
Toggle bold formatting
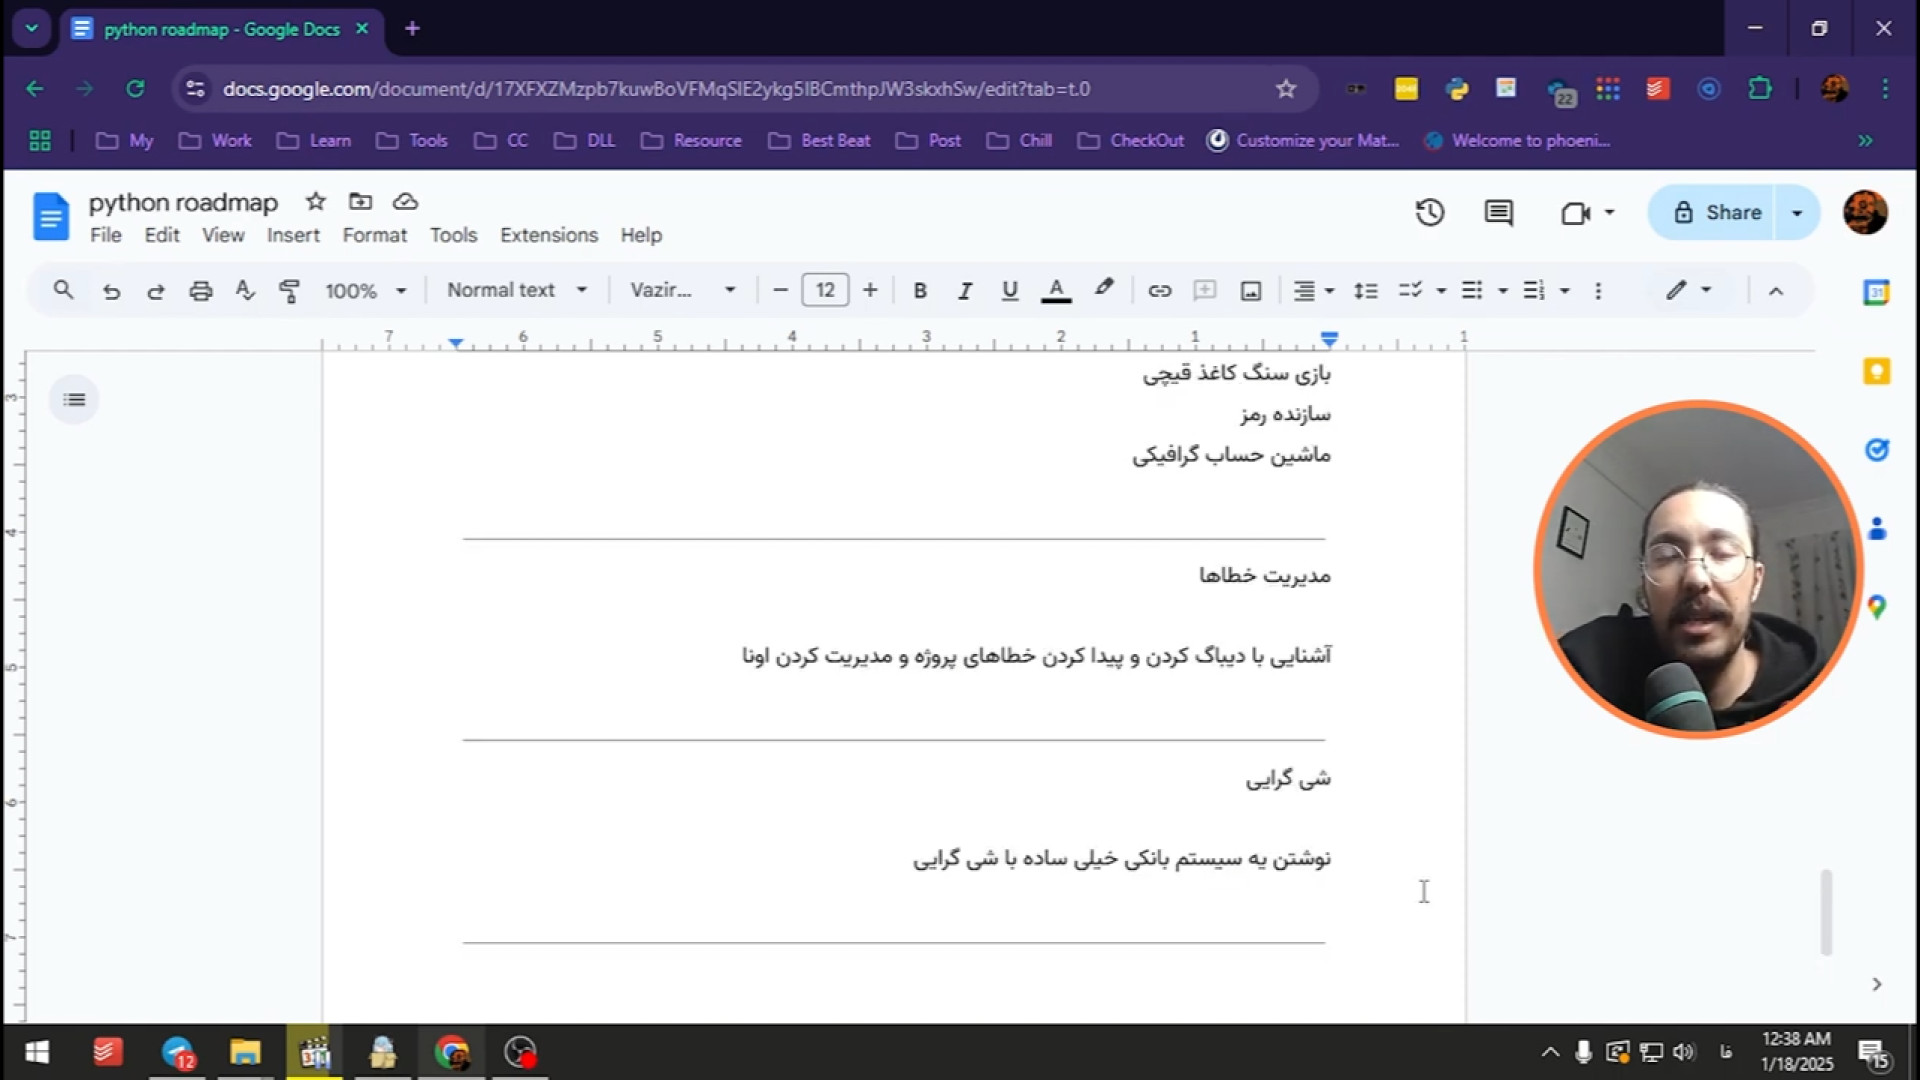(920, 291)
